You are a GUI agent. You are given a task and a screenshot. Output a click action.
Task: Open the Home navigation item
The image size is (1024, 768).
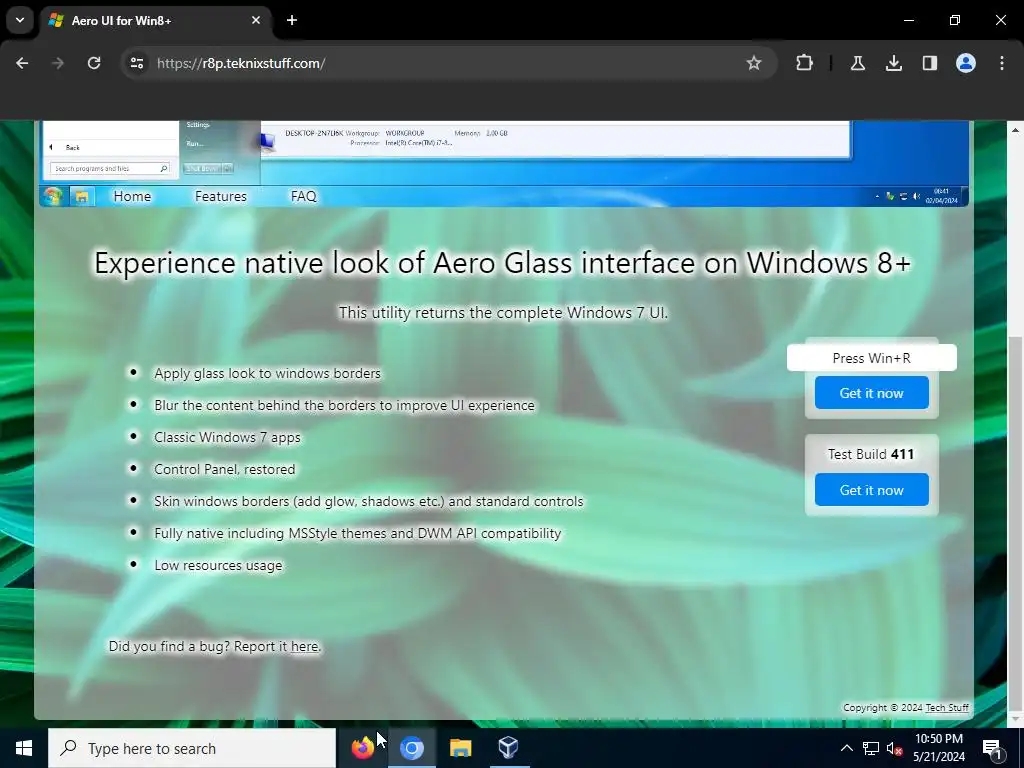(x=132, y=197)
